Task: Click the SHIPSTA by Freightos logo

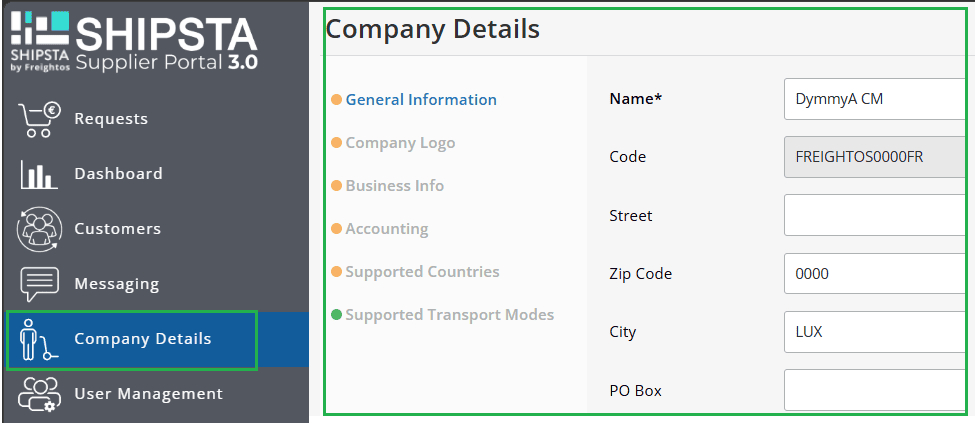Action: 134,42
